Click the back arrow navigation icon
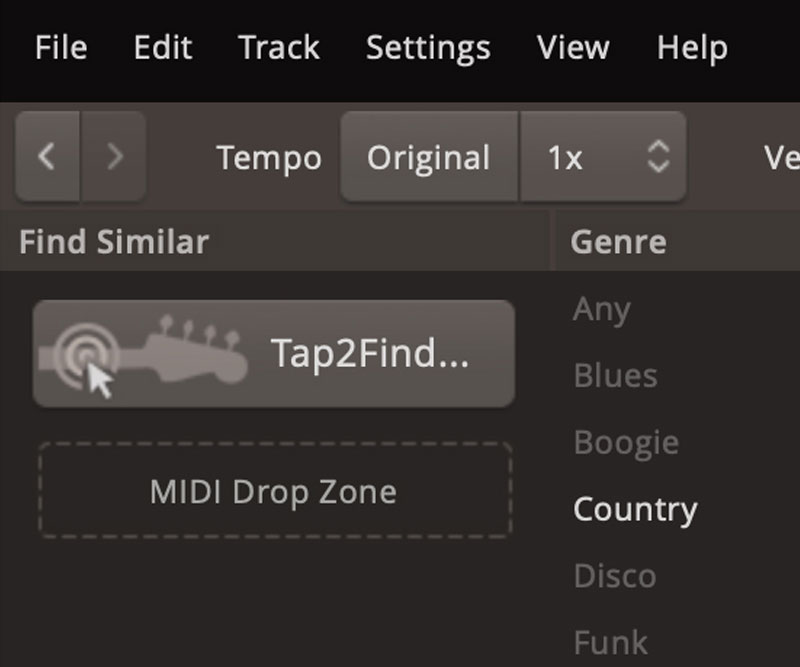 pyautogui.click(x=46, y=156)
